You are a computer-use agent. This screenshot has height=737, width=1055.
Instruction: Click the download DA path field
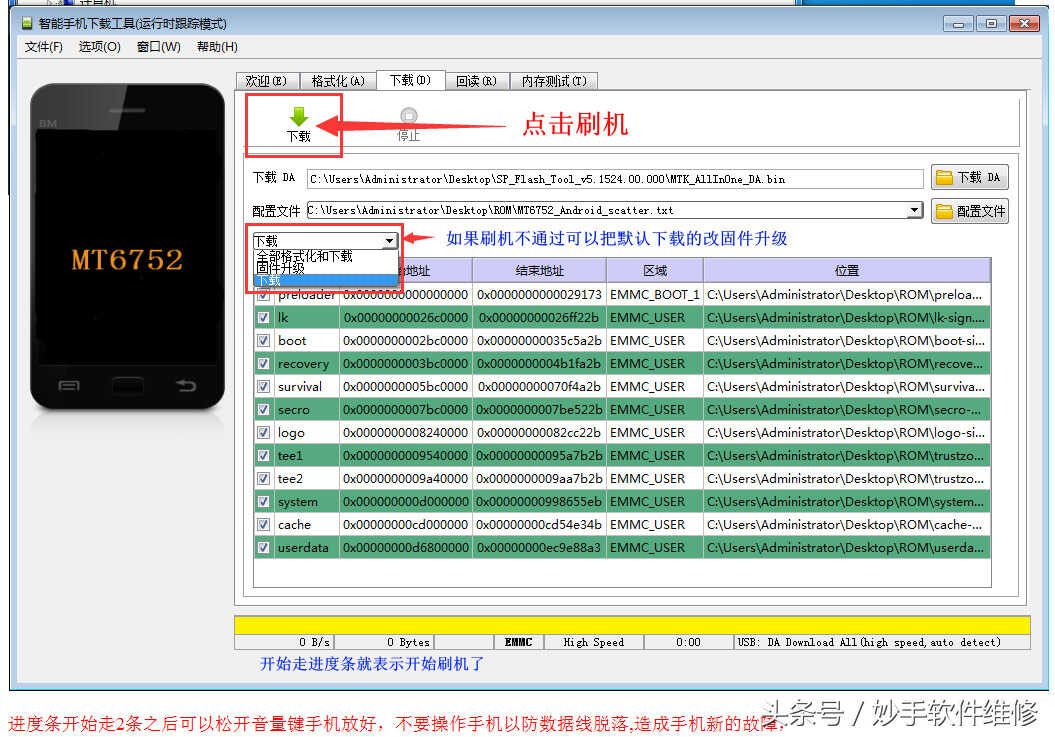614,179
